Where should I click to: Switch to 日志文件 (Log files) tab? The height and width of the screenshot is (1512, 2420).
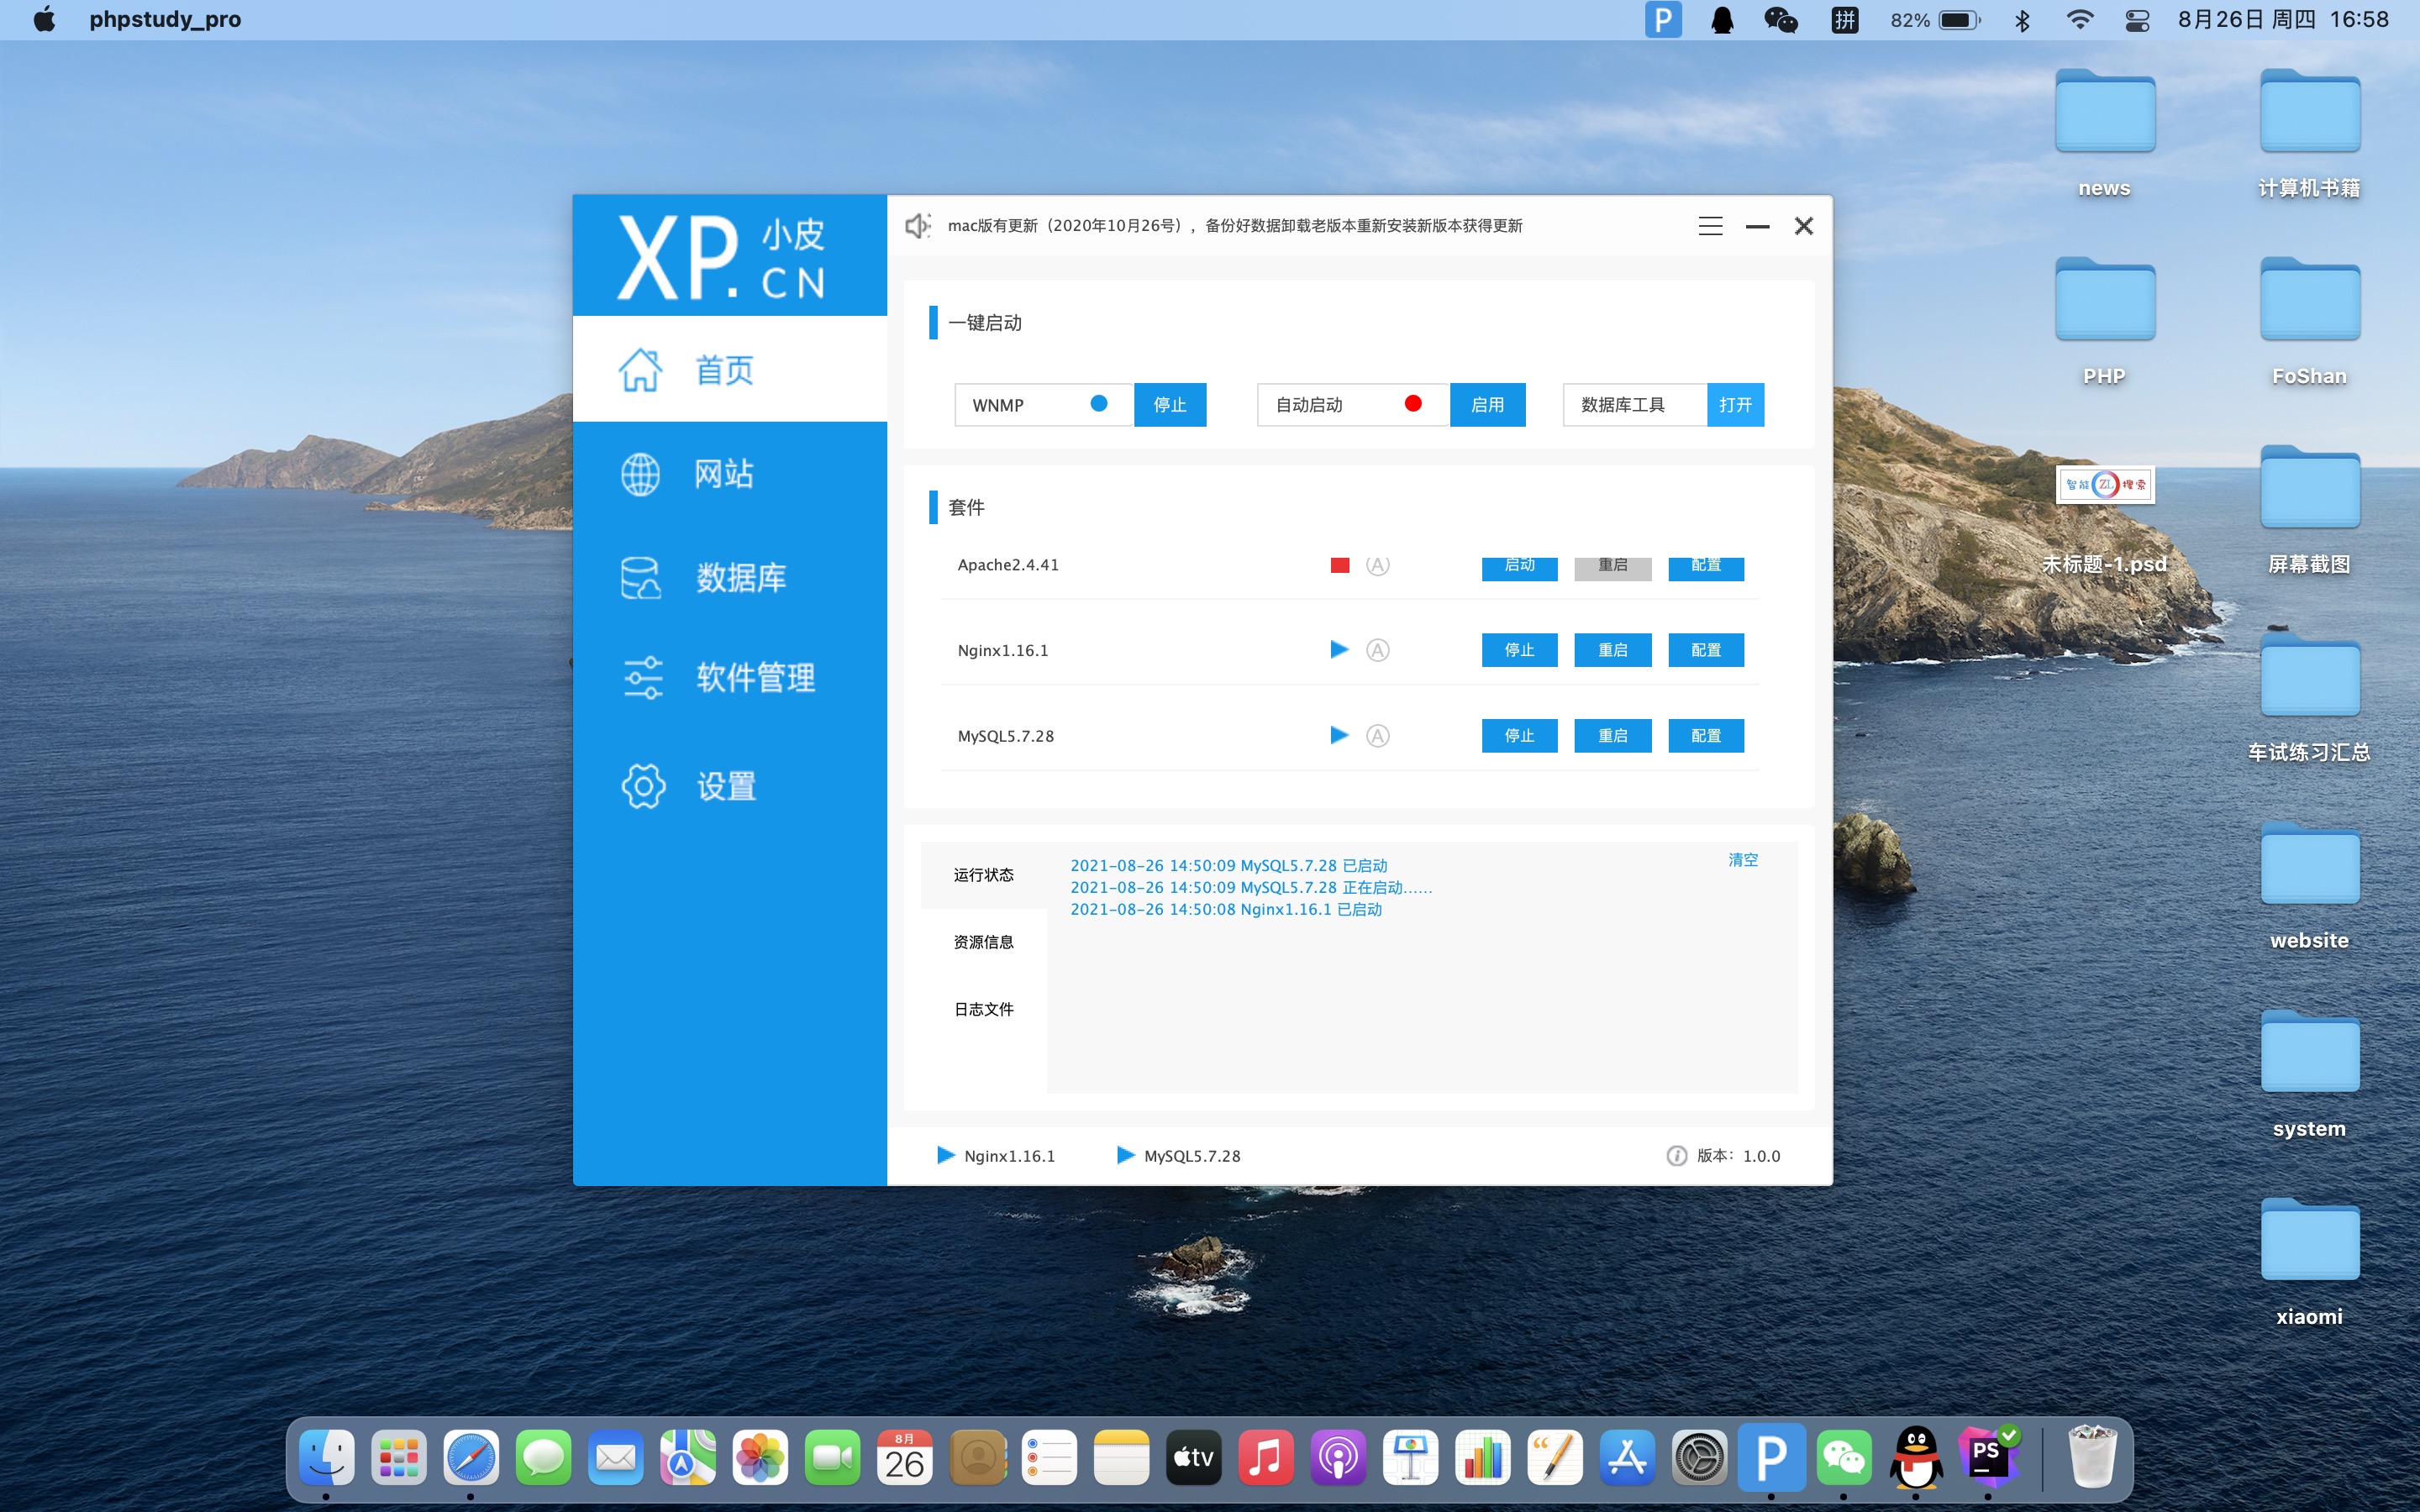983,1009
